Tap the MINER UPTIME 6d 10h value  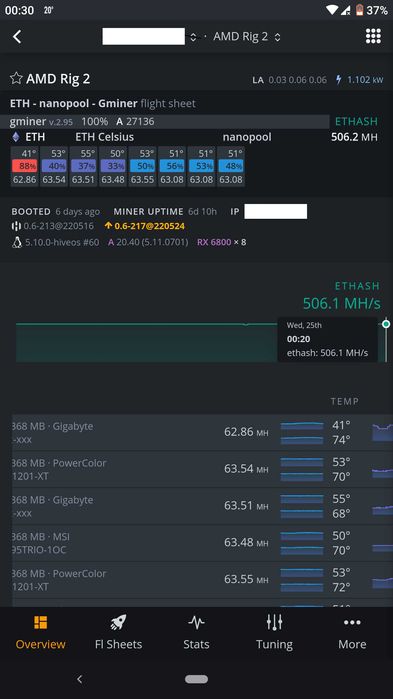(165, 211)
